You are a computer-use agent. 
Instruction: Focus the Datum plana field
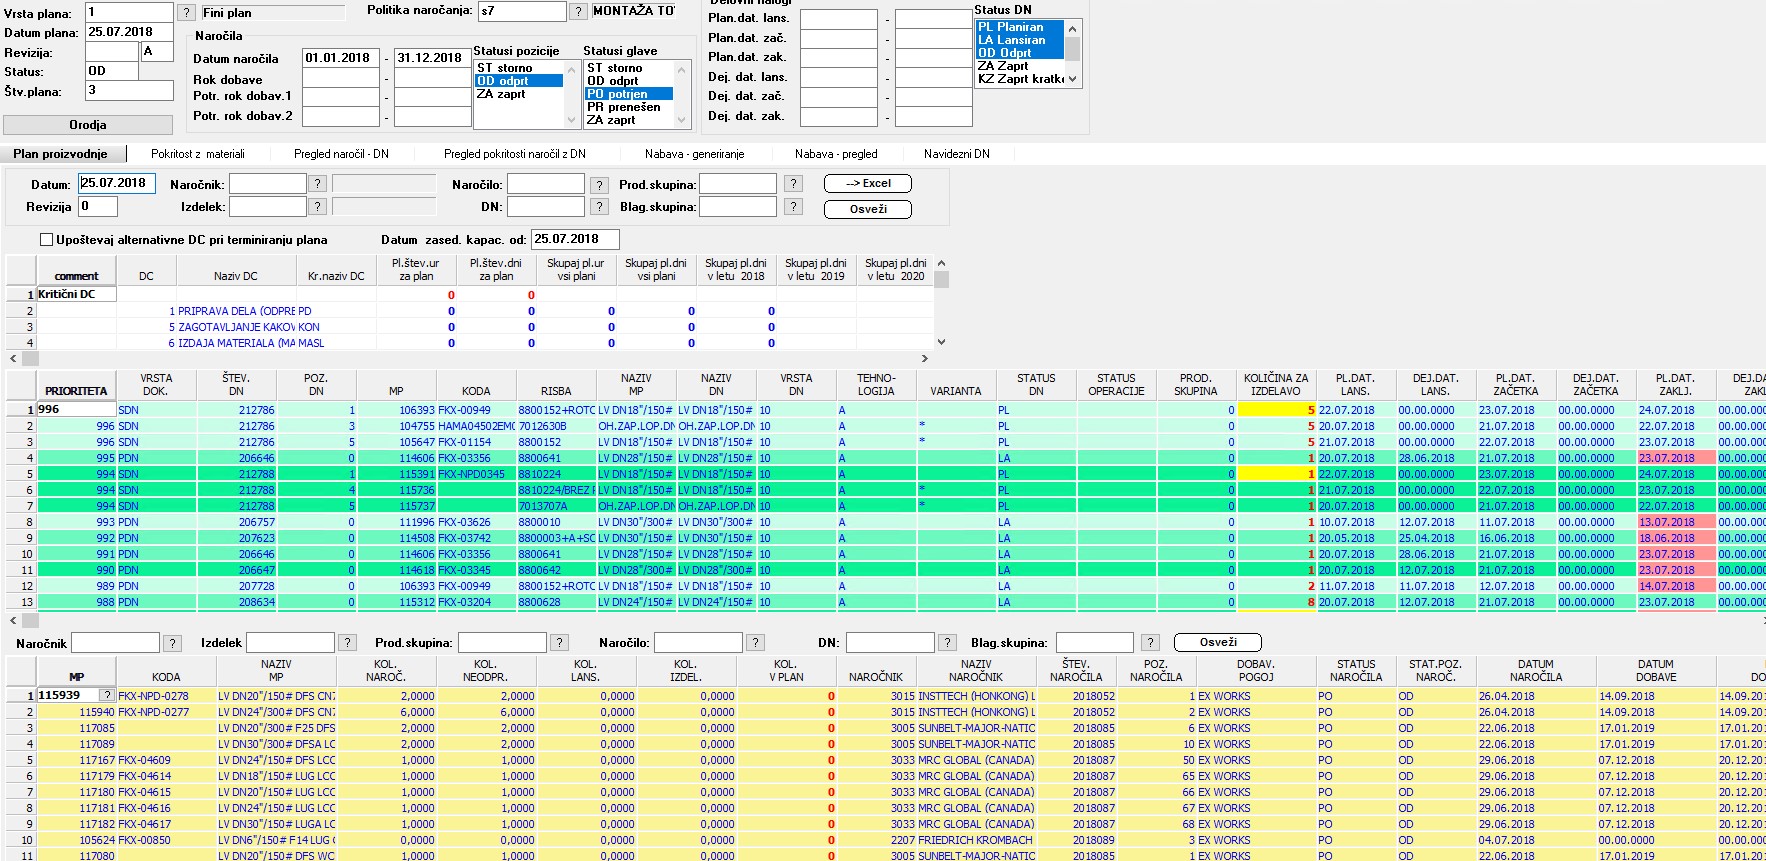tap(129, 32)
